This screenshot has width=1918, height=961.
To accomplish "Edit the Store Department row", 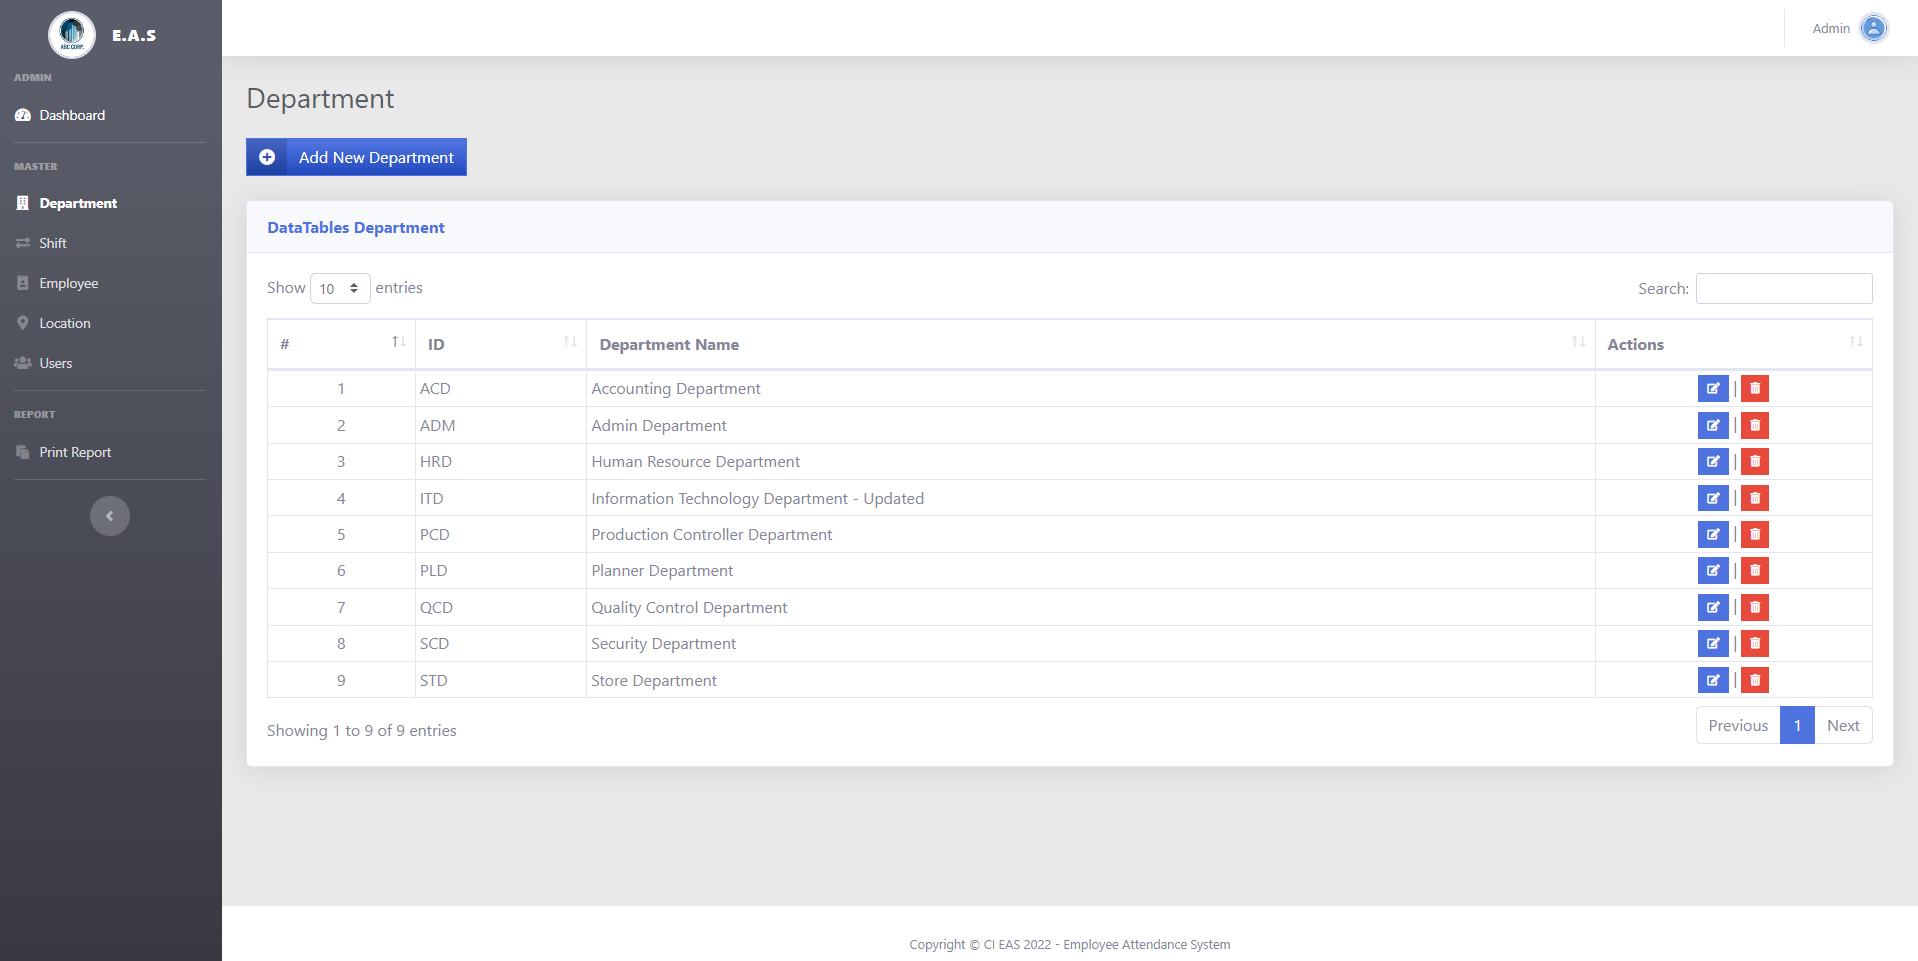I will tap(1713, 681).
